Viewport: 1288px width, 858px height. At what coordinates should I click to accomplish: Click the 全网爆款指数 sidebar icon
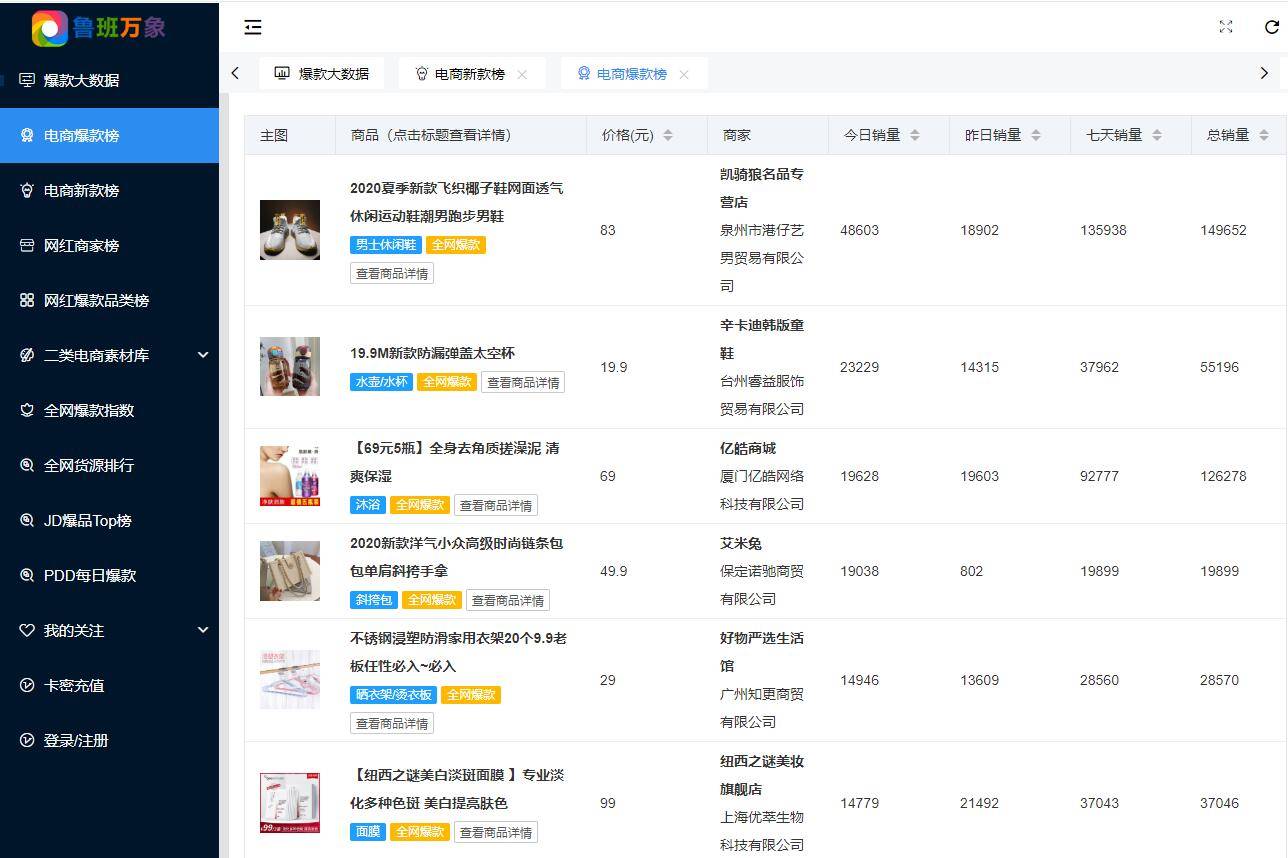(x=27, y=410)
